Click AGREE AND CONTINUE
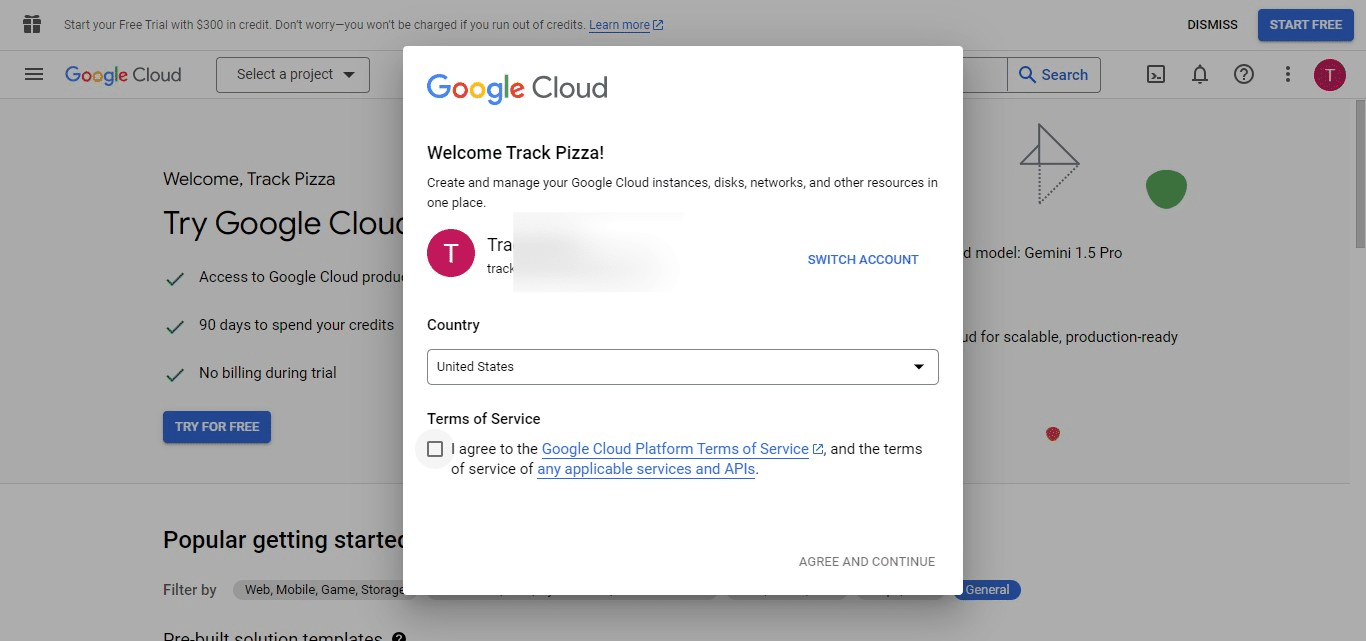Viewport: 1366px width, 641px height. point(866,561)
